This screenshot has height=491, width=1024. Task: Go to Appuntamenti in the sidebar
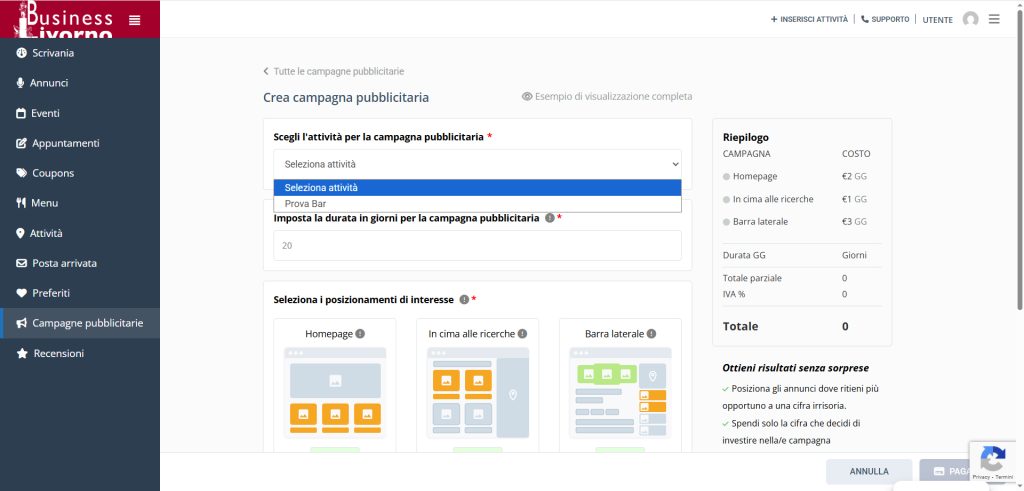point(65,143)
